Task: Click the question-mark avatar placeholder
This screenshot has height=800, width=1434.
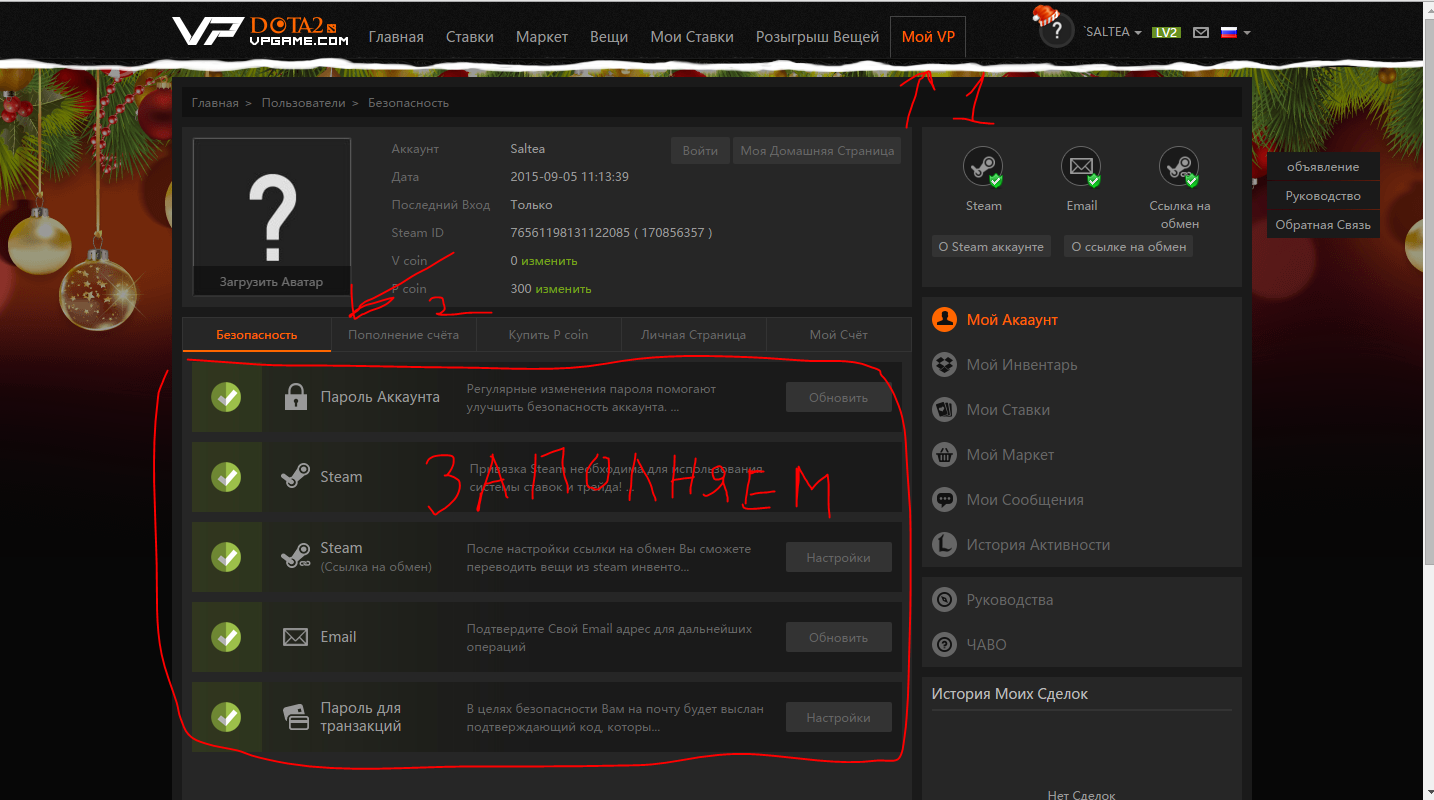Action: click(x=272, y=217)
